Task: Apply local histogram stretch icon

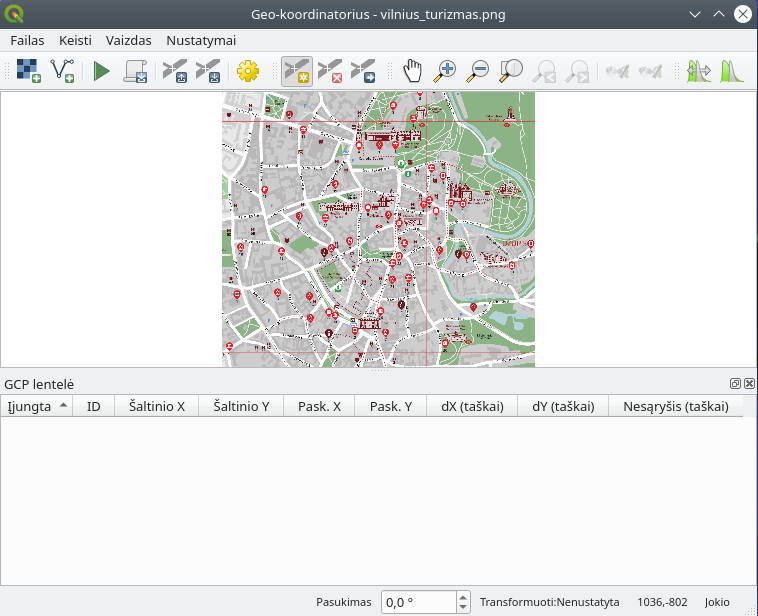Action: click(x=732, y=71)
